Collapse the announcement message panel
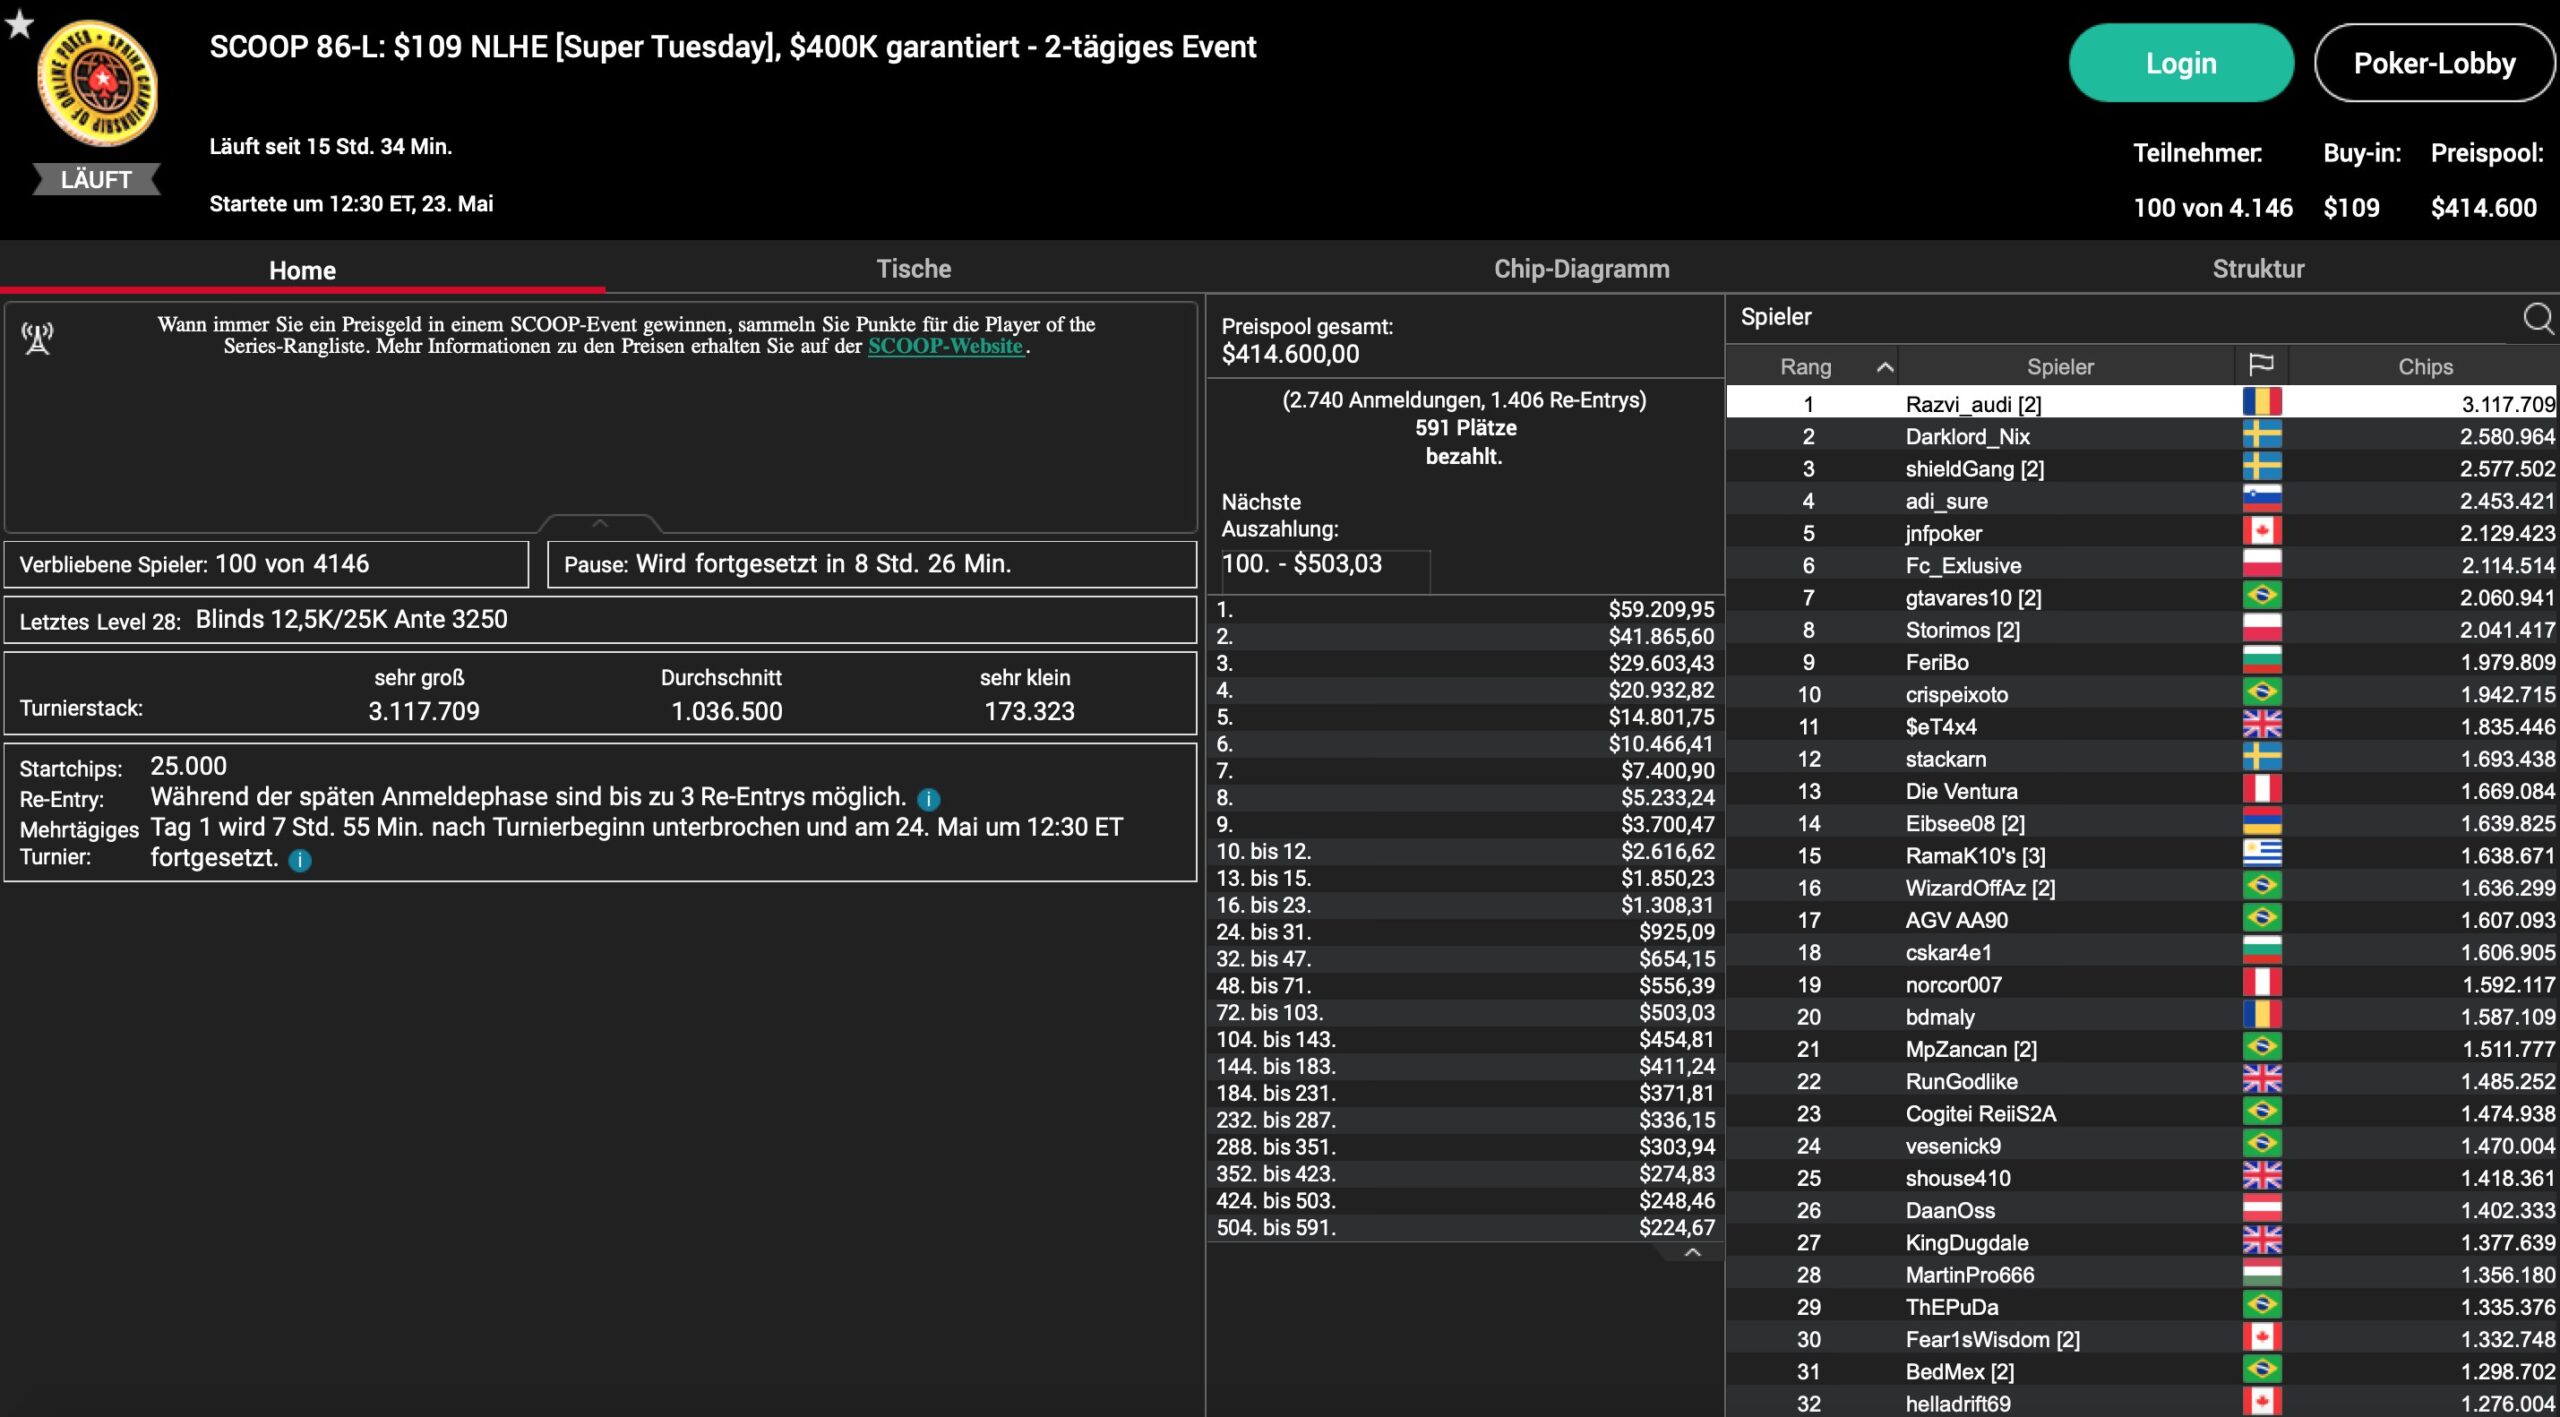Screen dimensions: 2560x1417 [x=600, y=523]
